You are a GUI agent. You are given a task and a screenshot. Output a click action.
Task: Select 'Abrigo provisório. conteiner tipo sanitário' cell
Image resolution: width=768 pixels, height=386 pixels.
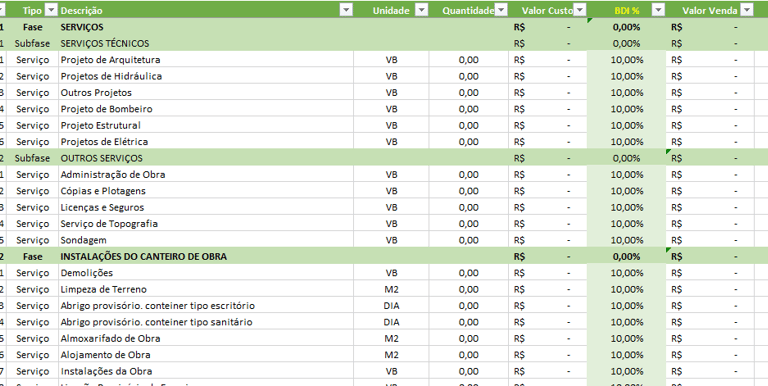(x=206, y=322)
